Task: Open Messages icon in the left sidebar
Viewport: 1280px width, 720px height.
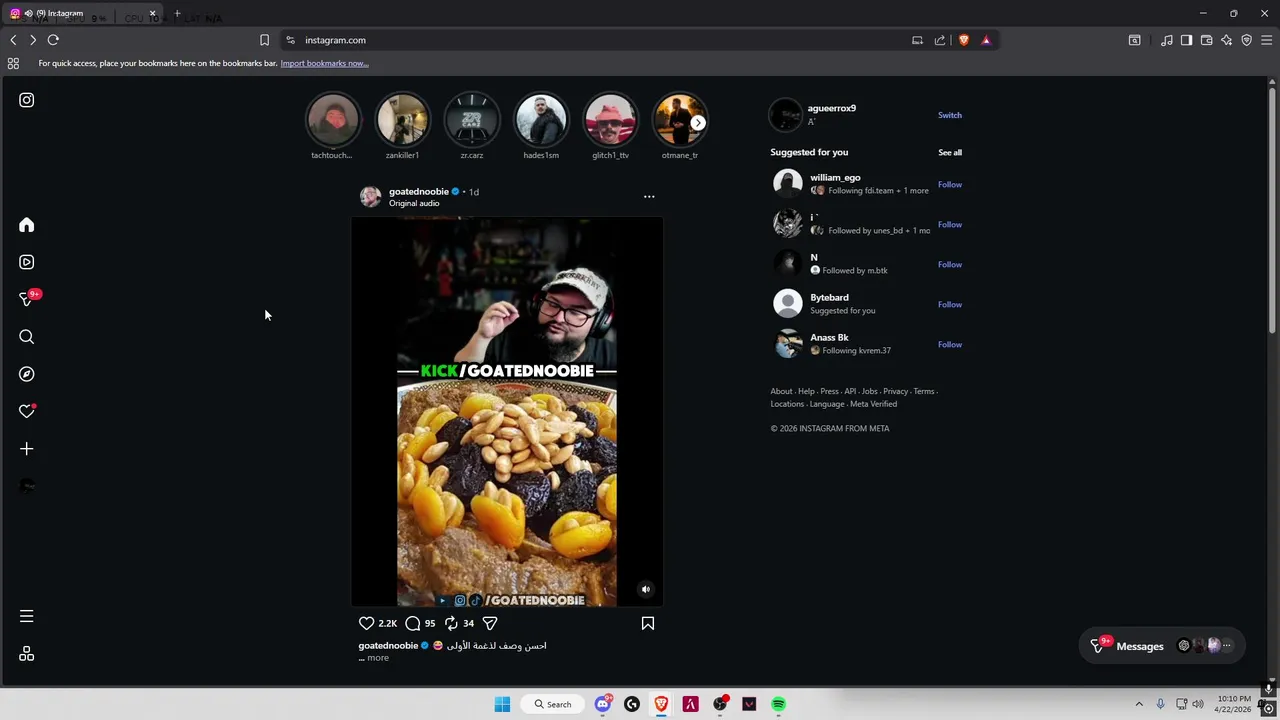Action: click(27, 299)
